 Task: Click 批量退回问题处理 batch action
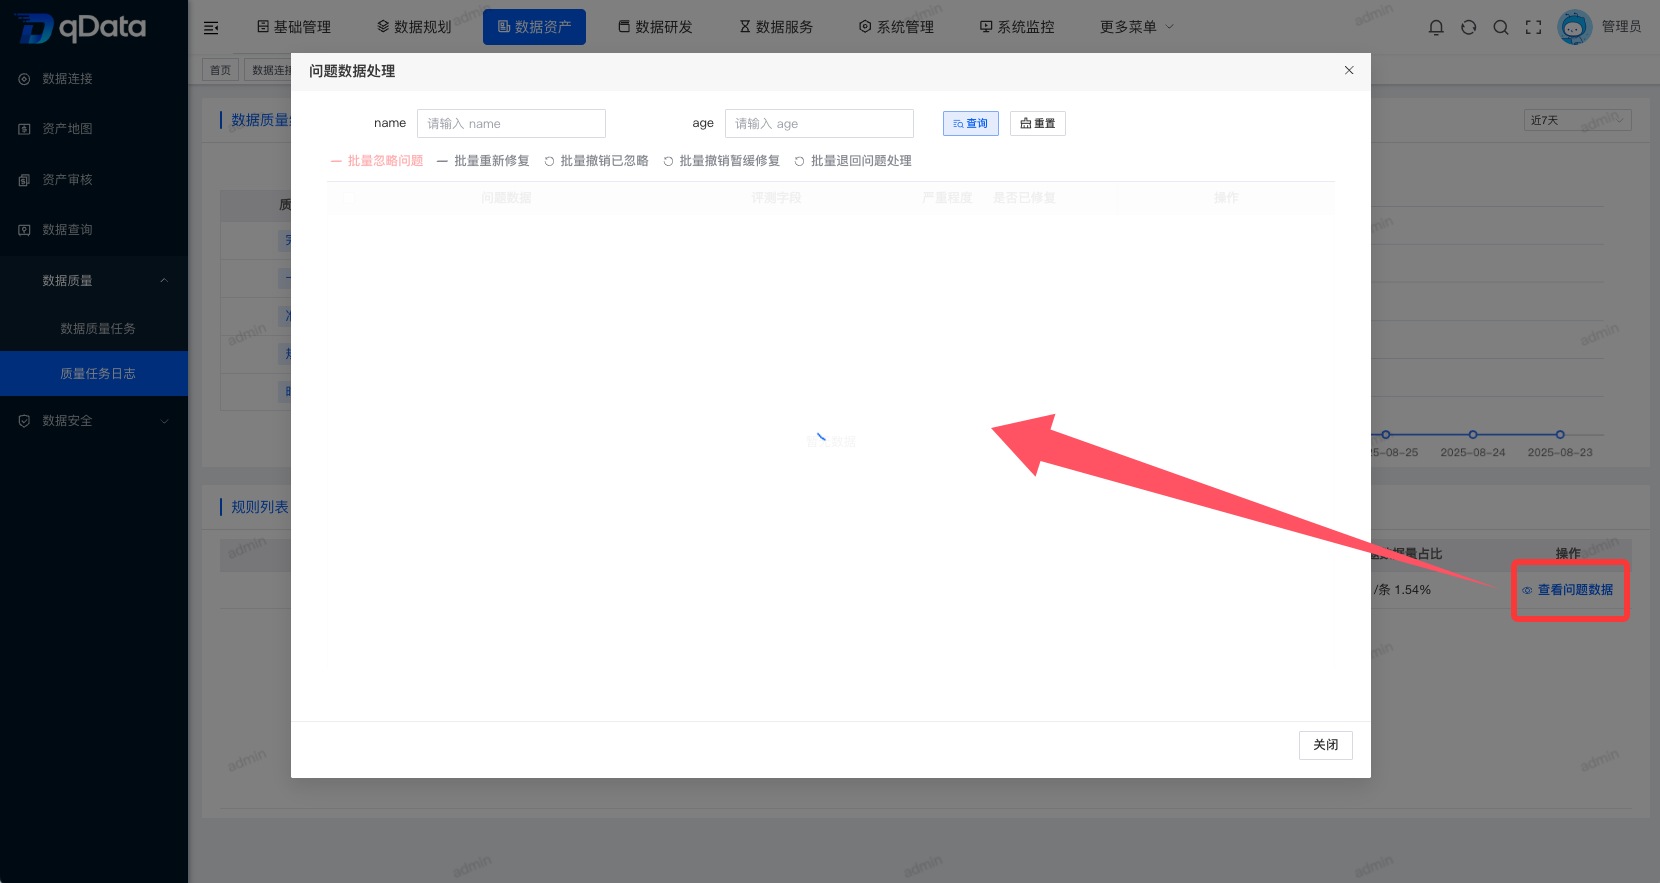click(x=853, y=161)
